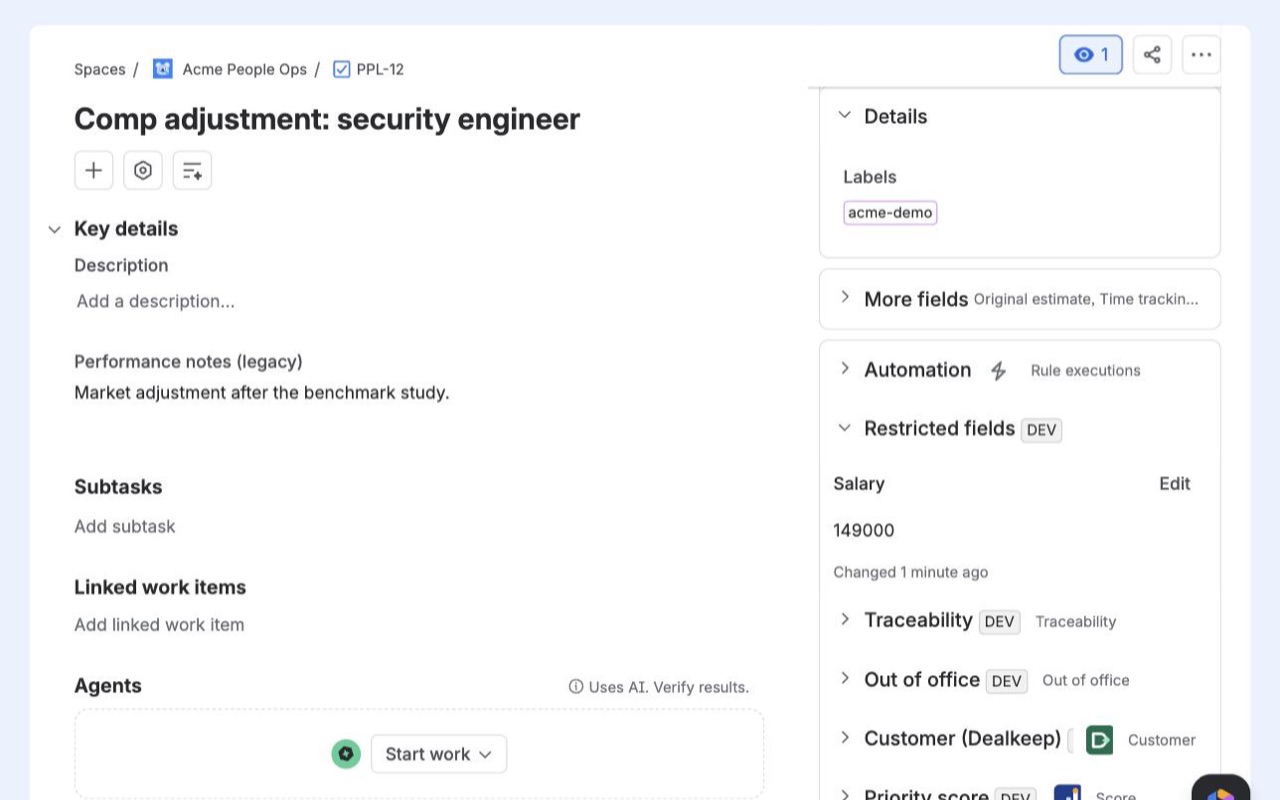Open the three-dot more actions menu
Image resolution: width=1280 pixels, height=800 pixels.
1201,55
